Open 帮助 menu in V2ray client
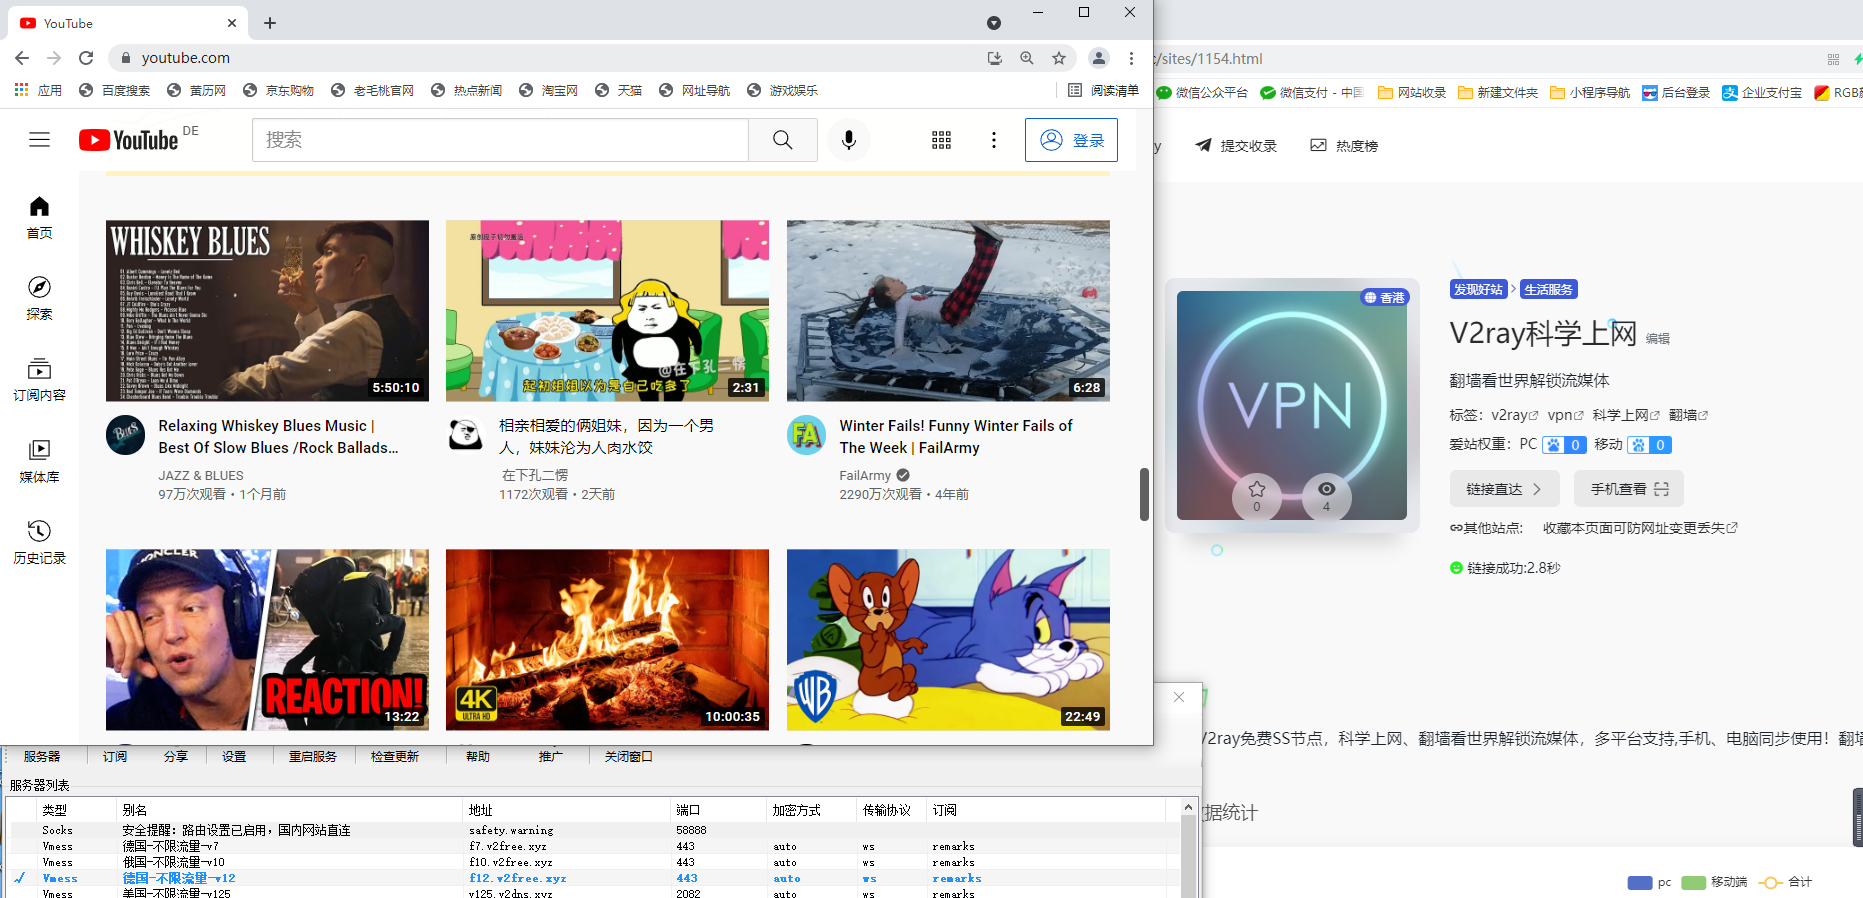1863x898 pixels. pyautogui.click(x=478, y=757)
